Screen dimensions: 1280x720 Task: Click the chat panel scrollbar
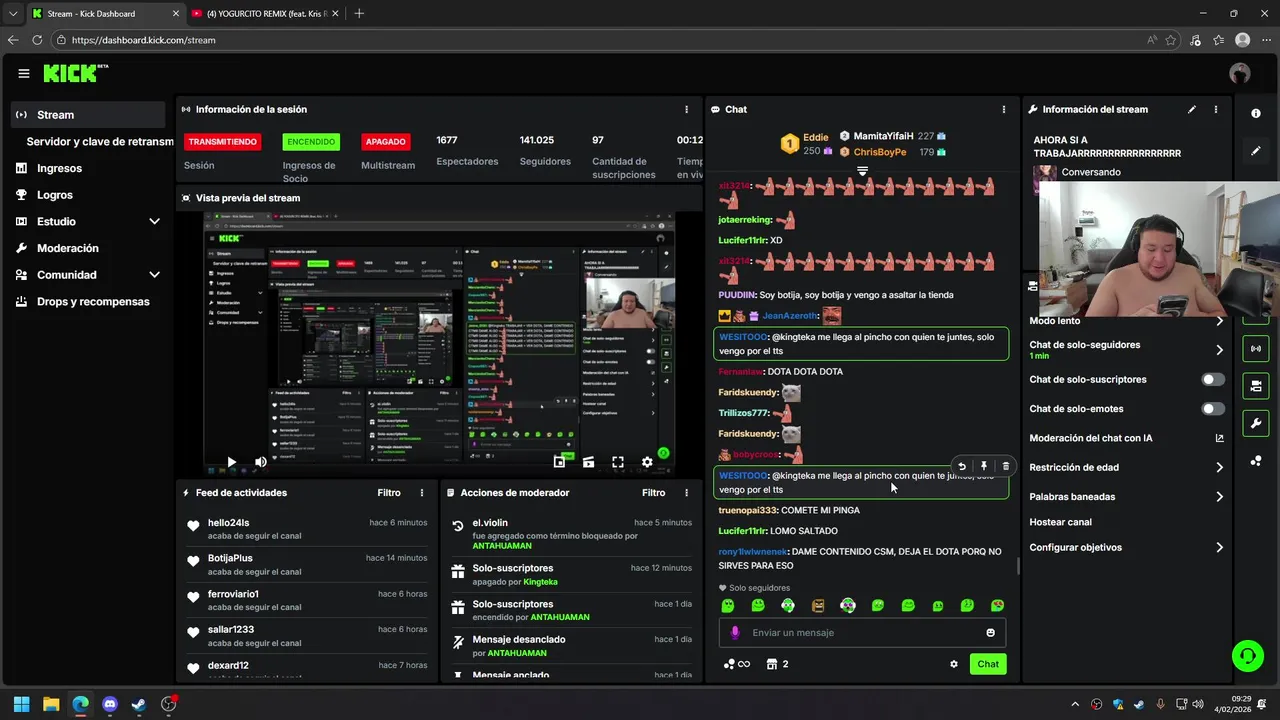coord(1018,566)
